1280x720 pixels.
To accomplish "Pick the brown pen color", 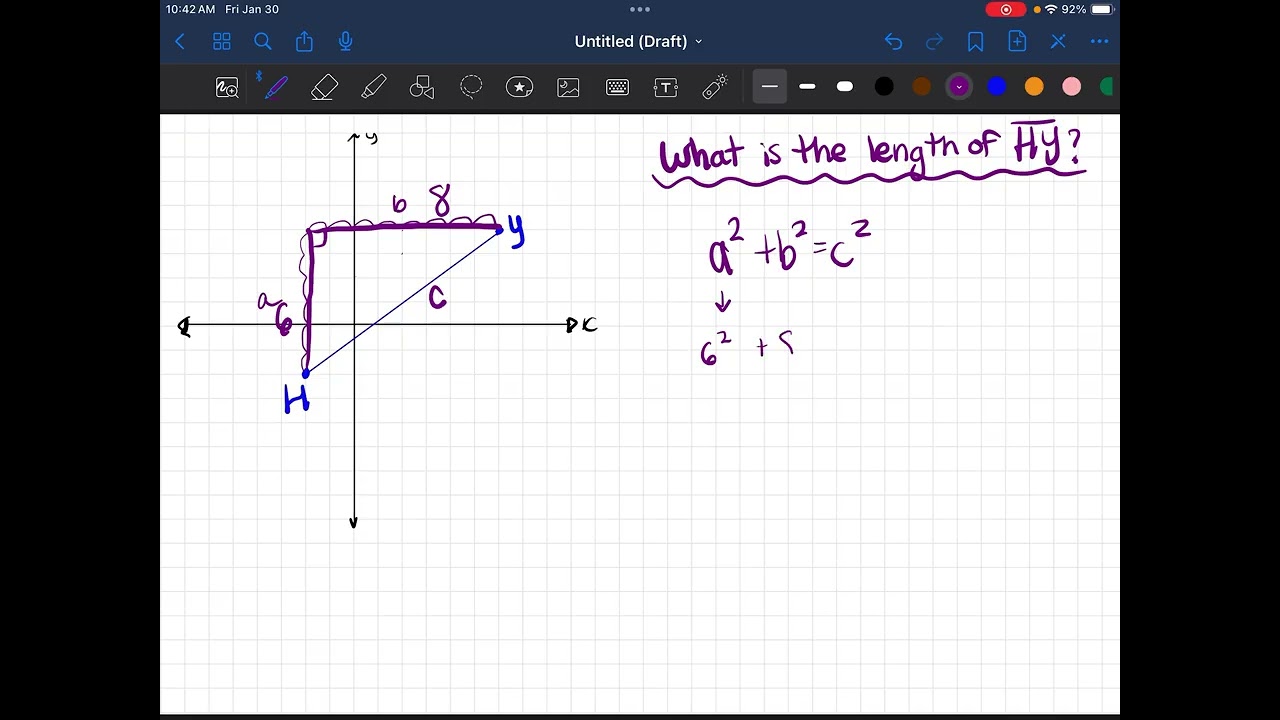I will coord(921,87).
